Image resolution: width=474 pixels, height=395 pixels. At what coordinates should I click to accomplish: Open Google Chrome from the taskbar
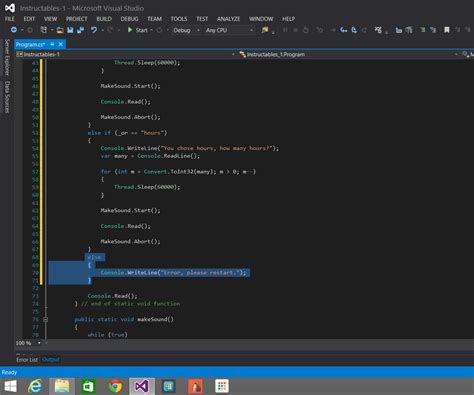[115, 386]
